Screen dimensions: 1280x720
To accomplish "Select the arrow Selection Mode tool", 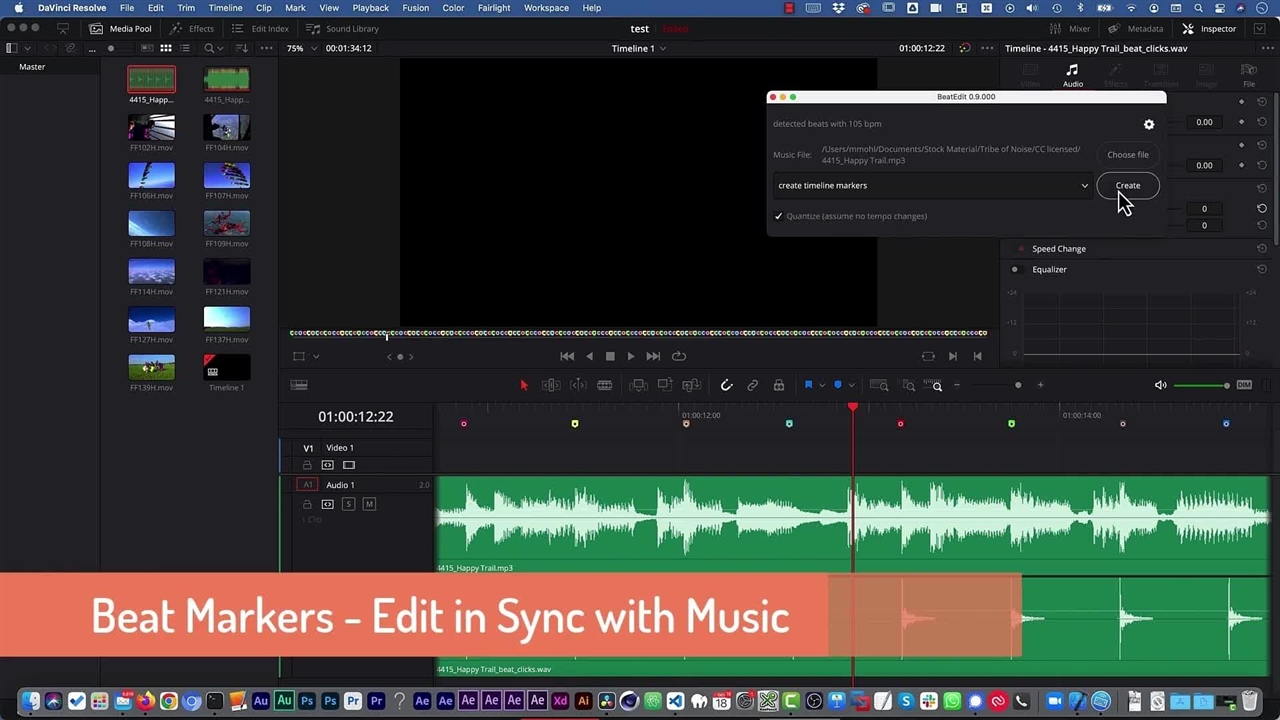I will [x=523, y=385].
